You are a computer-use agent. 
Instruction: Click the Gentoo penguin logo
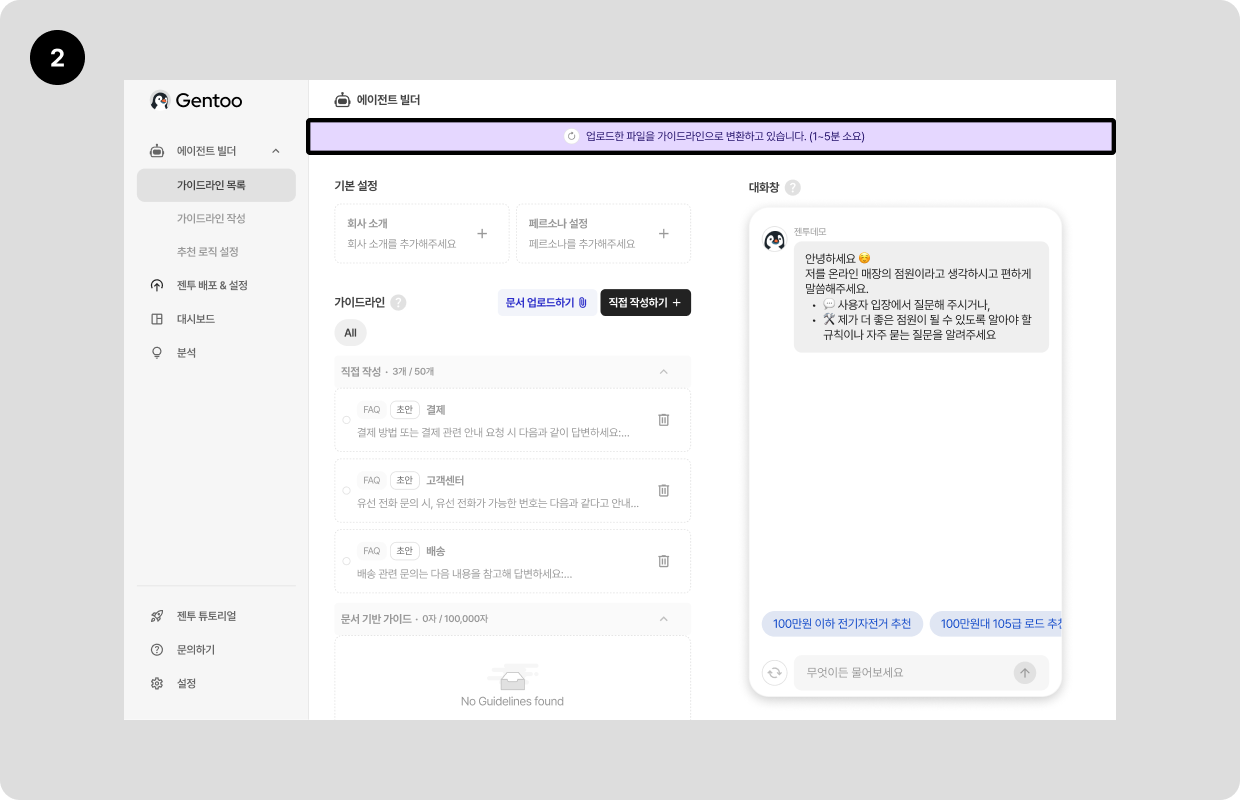(x=160, y=100)
